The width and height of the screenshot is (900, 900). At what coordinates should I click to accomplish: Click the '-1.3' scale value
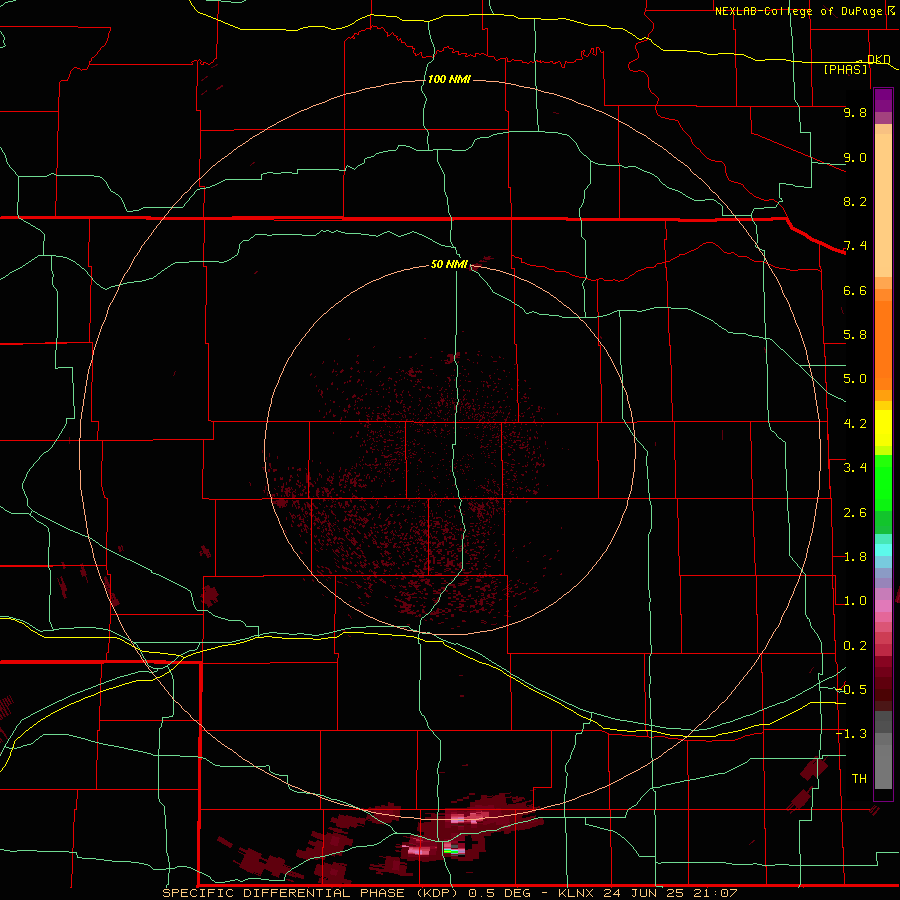(x=851, y=734)
